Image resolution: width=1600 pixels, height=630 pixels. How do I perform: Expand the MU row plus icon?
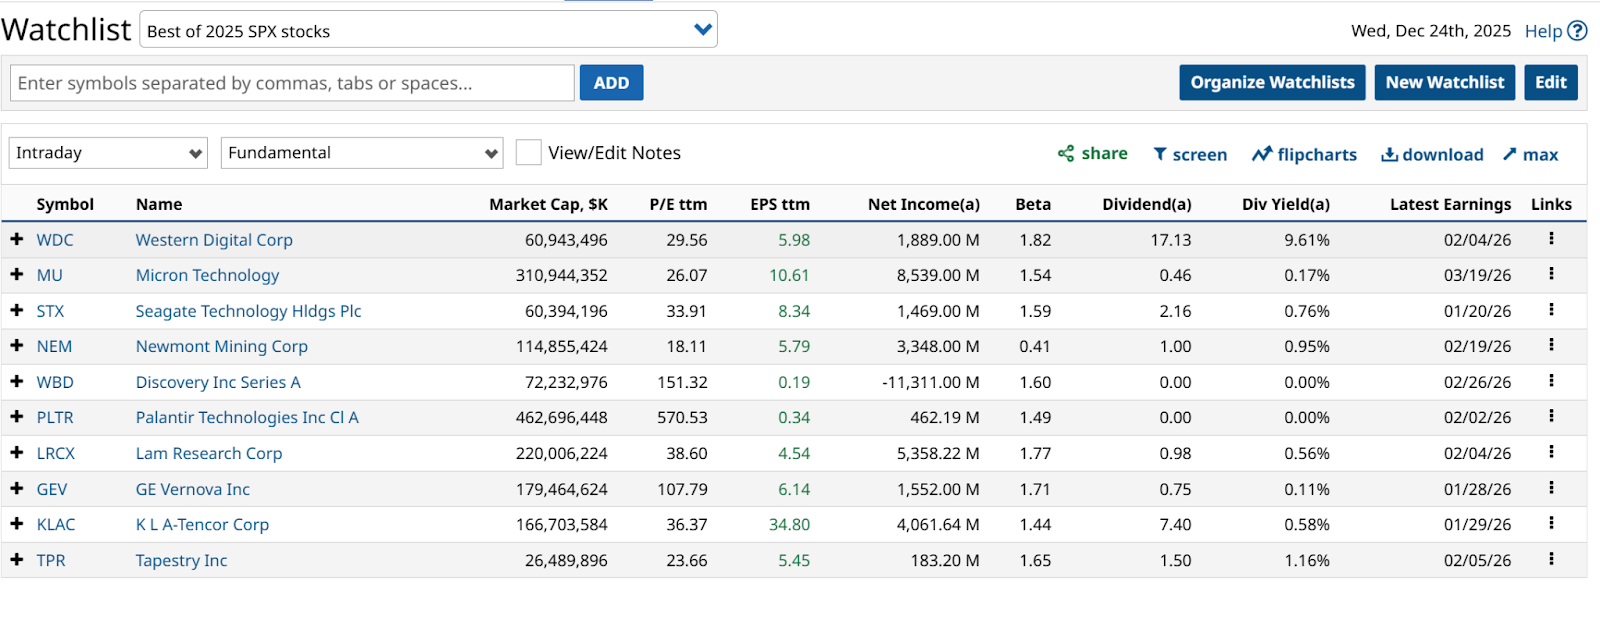[x=17, y=275]
